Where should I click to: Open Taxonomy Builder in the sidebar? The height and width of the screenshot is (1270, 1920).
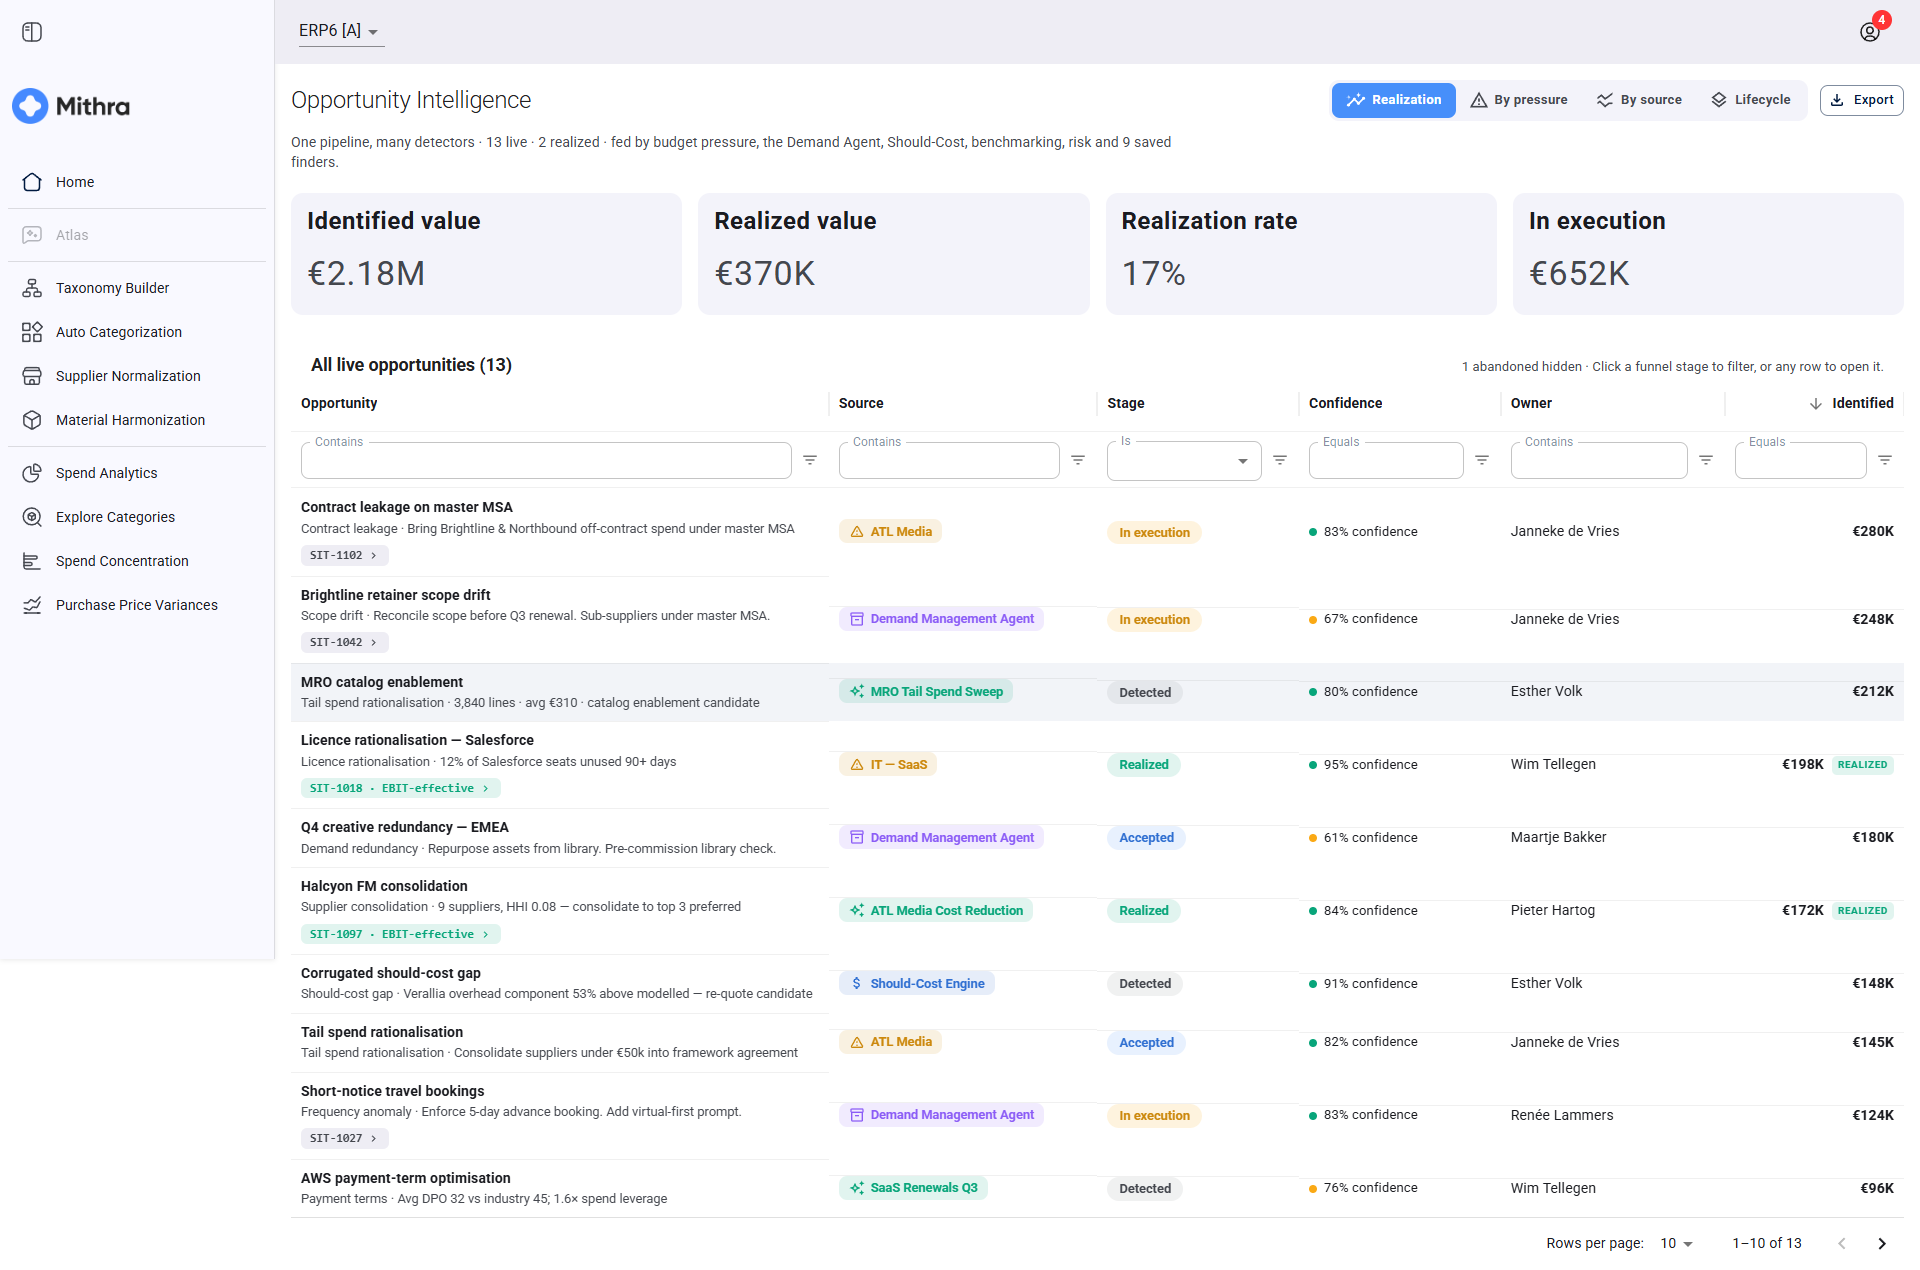click(137, 288)
